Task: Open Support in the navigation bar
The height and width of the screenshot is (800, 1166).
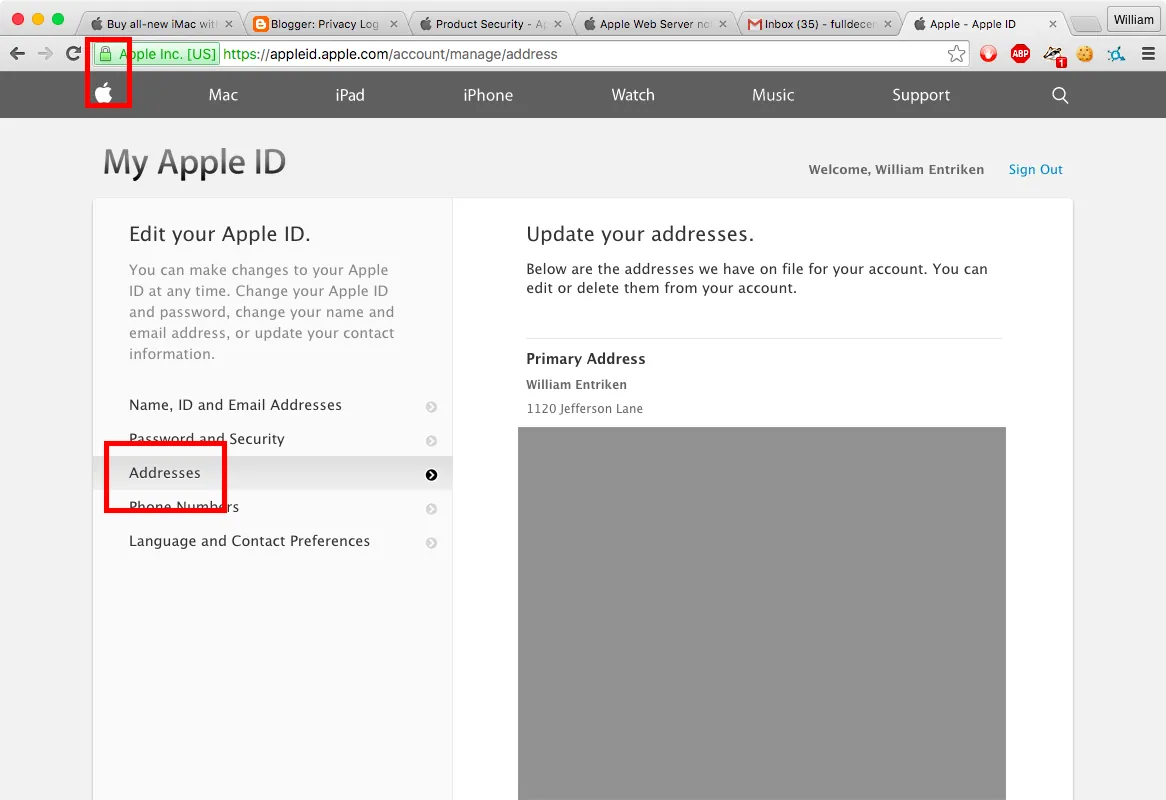Action: coord(921,95)
